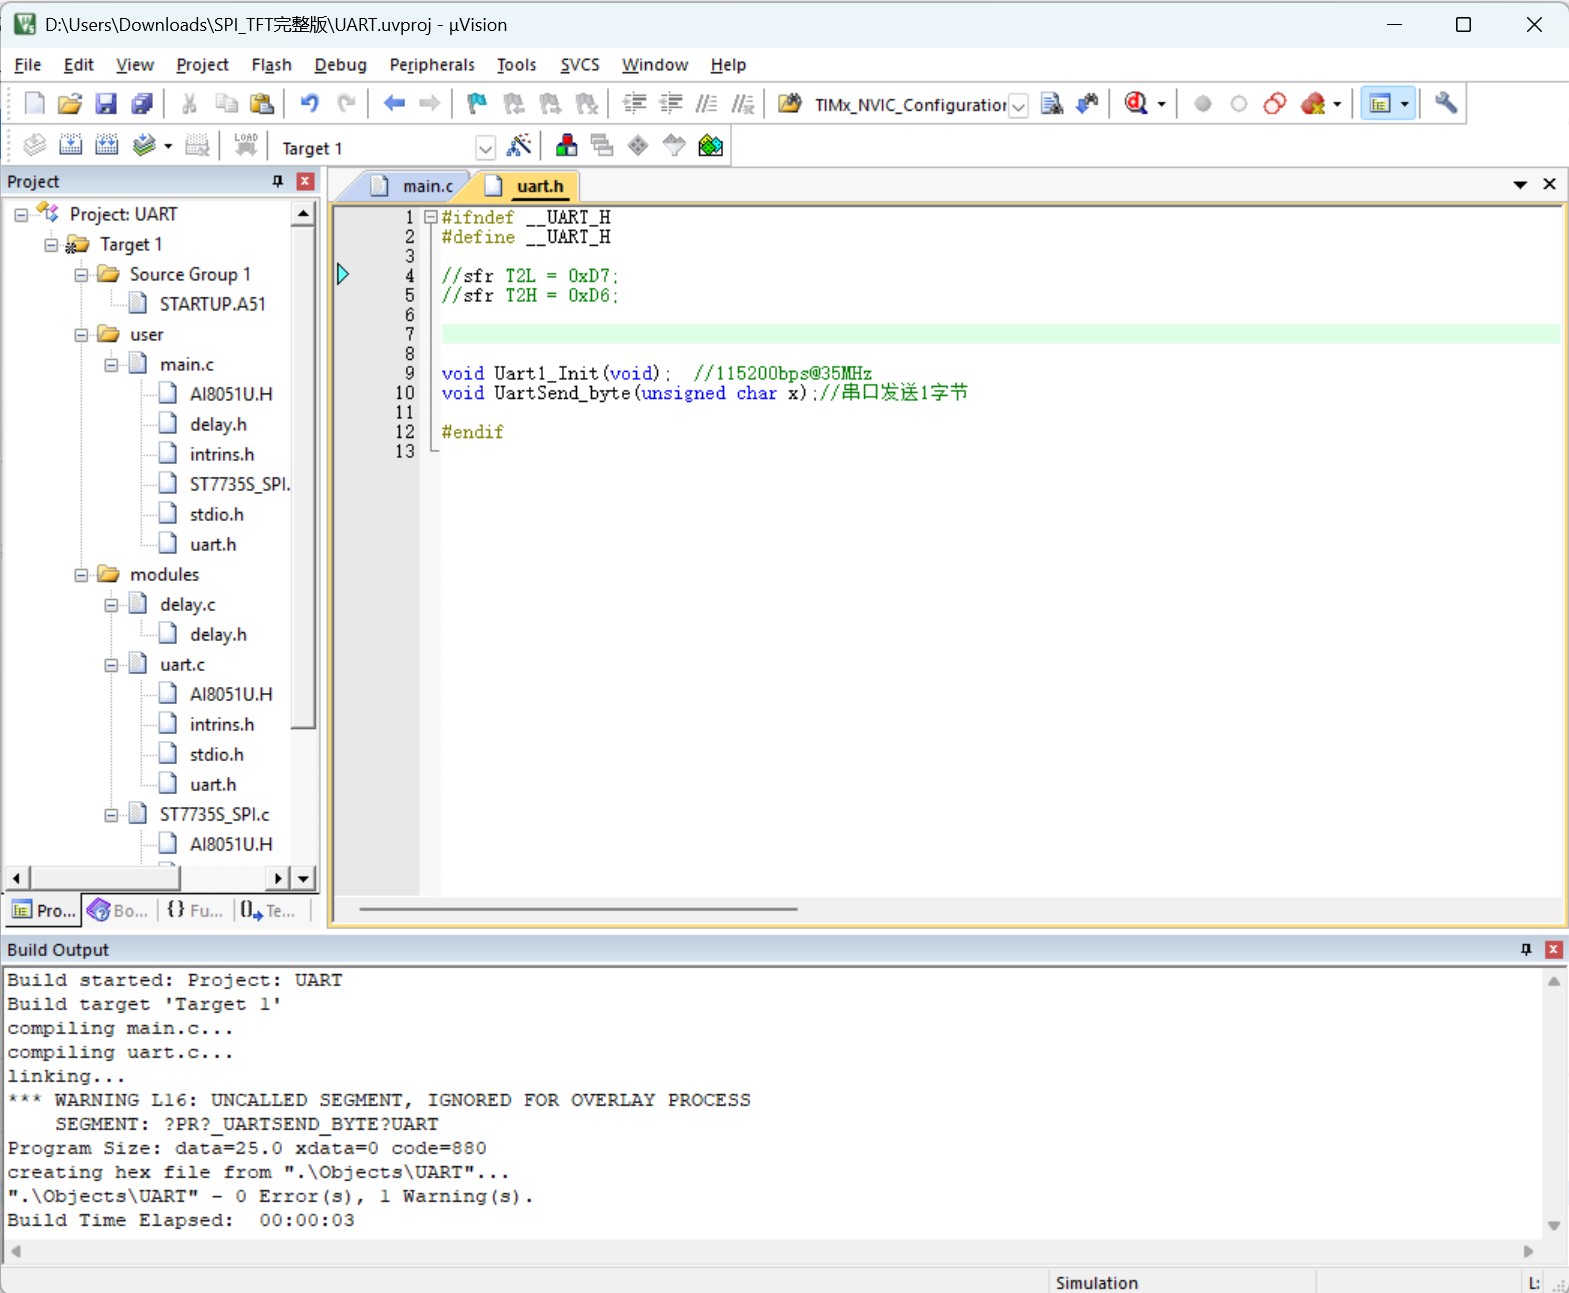Click the Comment selection icon
The height and width of the screenshot is (1293, 1569).
pyautogui.click(x=707, y=103)
